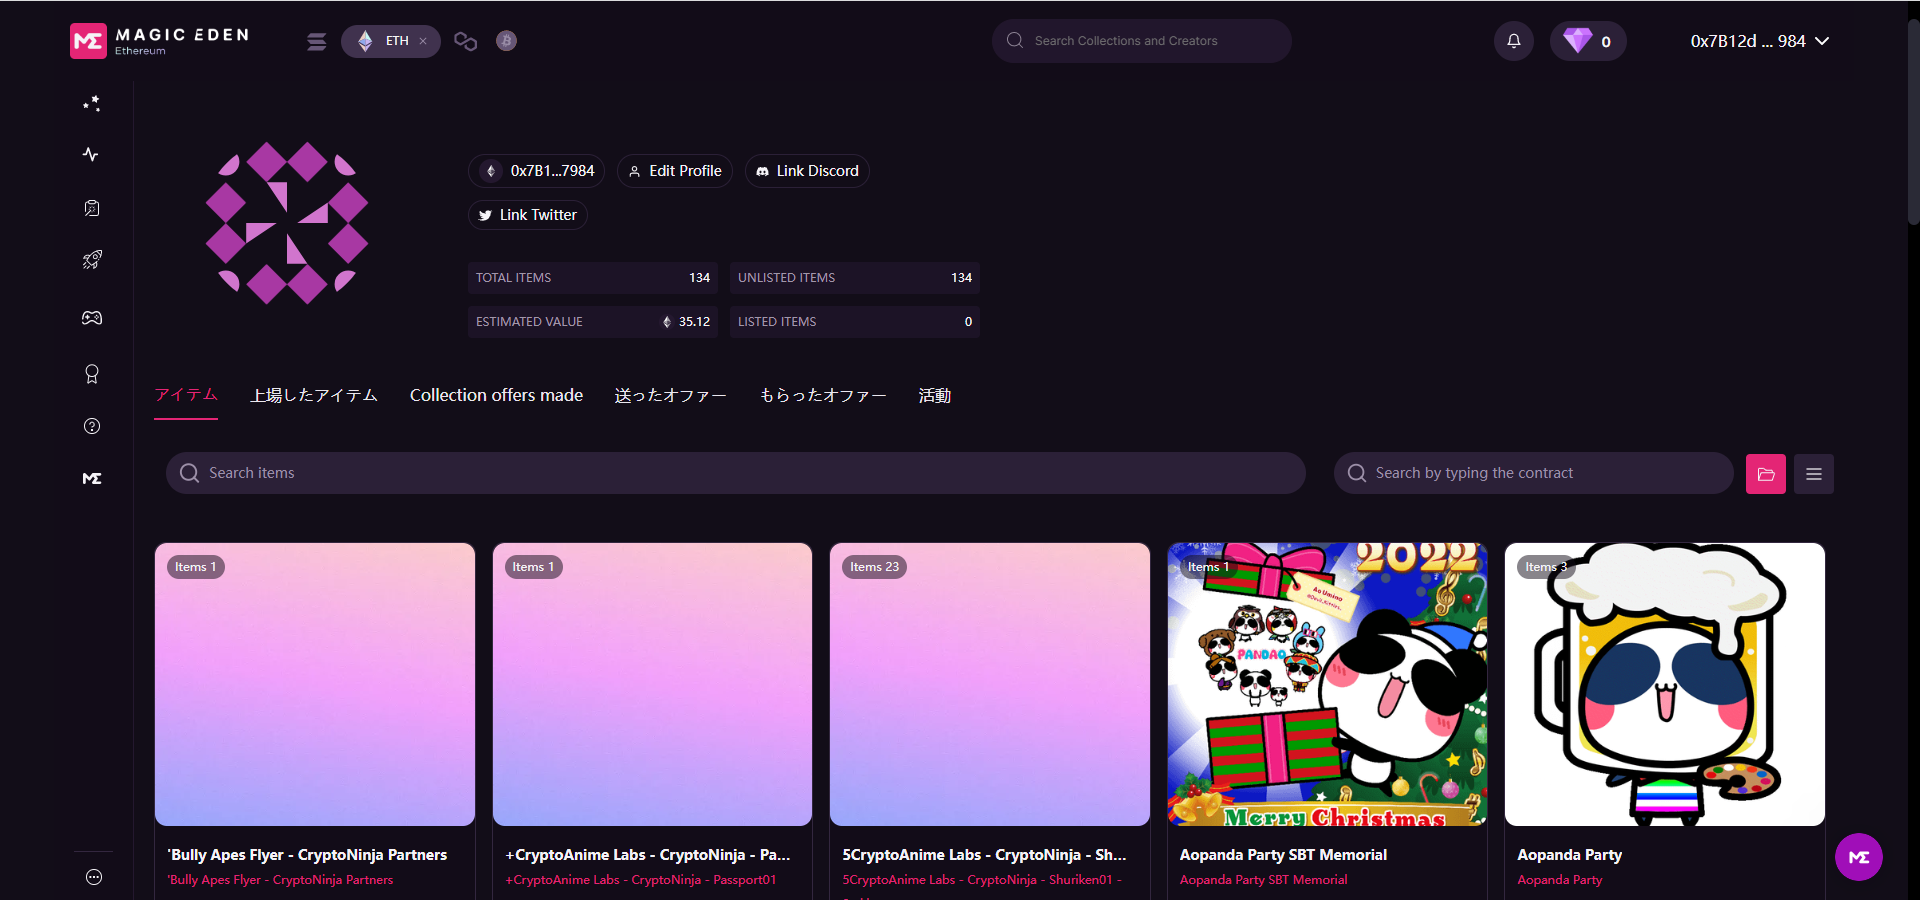
Task: Open Aopanda Party beer panda thumbnail
Action: tap(1665, 684)
